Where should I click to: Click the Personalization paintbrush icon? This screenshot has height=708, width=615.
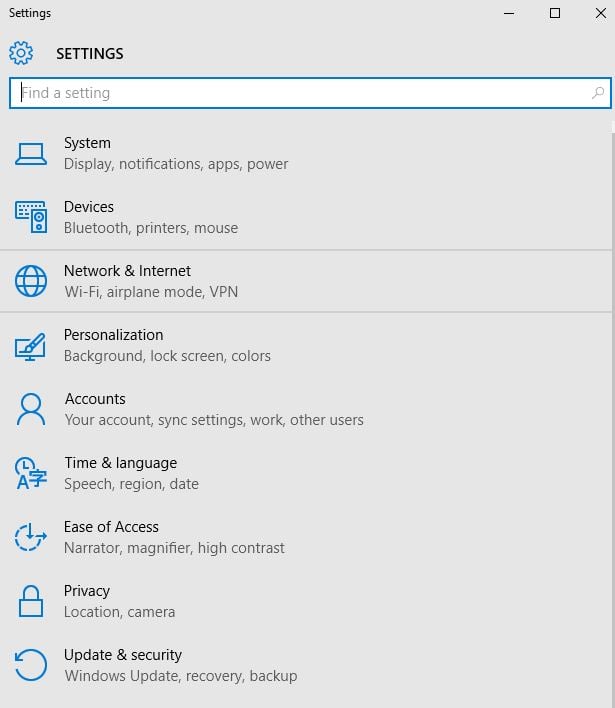(x=30, y=346)
